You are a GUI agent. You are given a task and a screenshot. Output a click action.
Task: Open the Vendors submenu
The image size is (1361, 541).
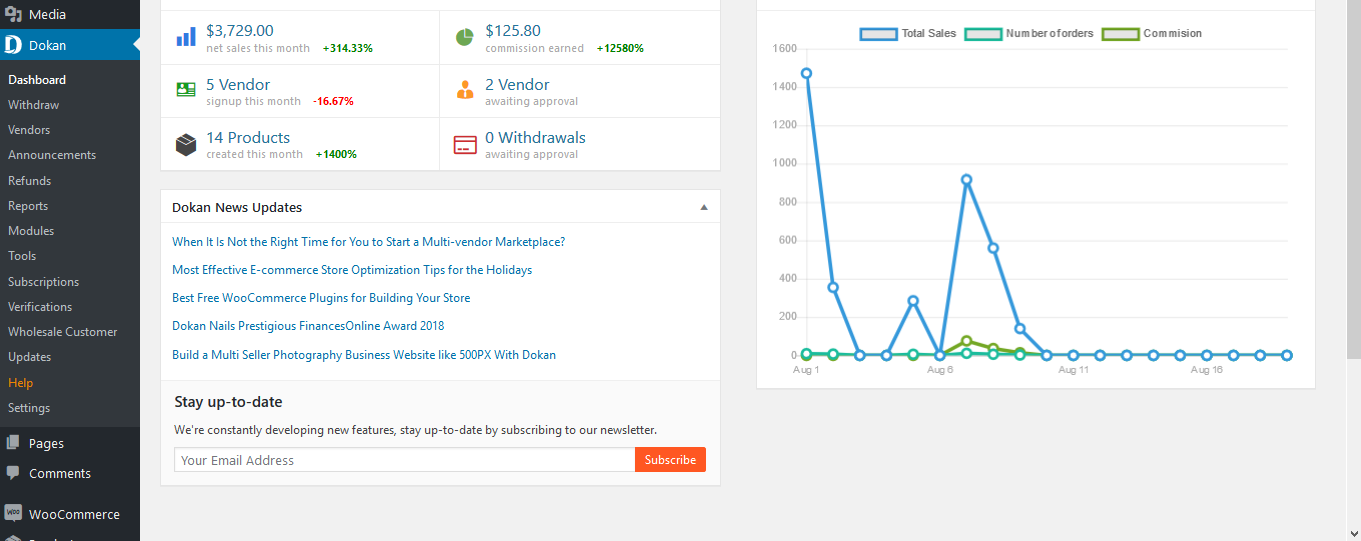(29, 130)
